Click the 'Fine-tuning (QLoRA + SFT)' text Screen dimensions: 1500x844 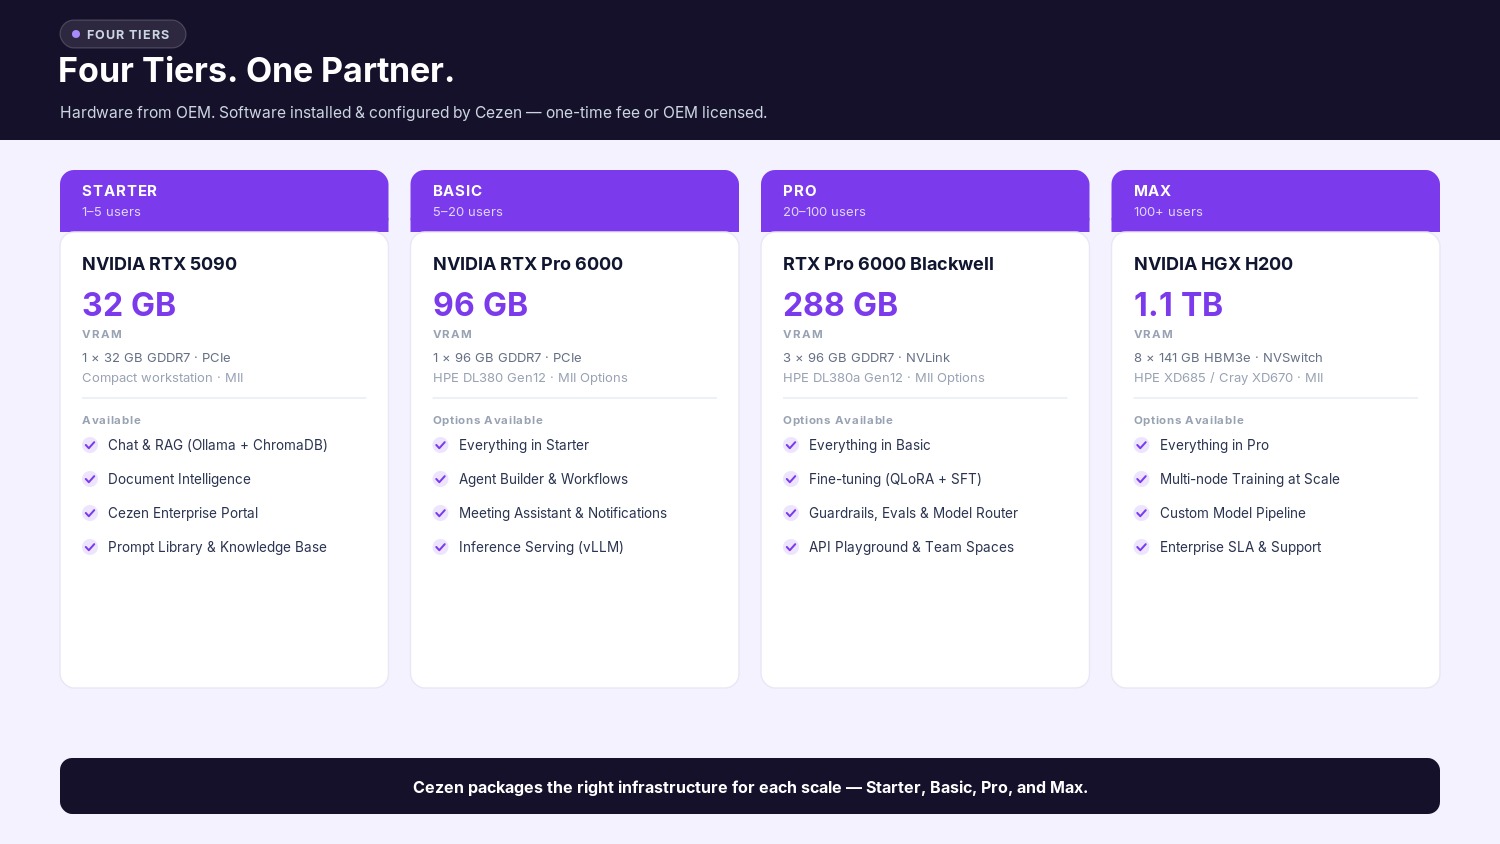pyautogui.click(x=895, y=479)
